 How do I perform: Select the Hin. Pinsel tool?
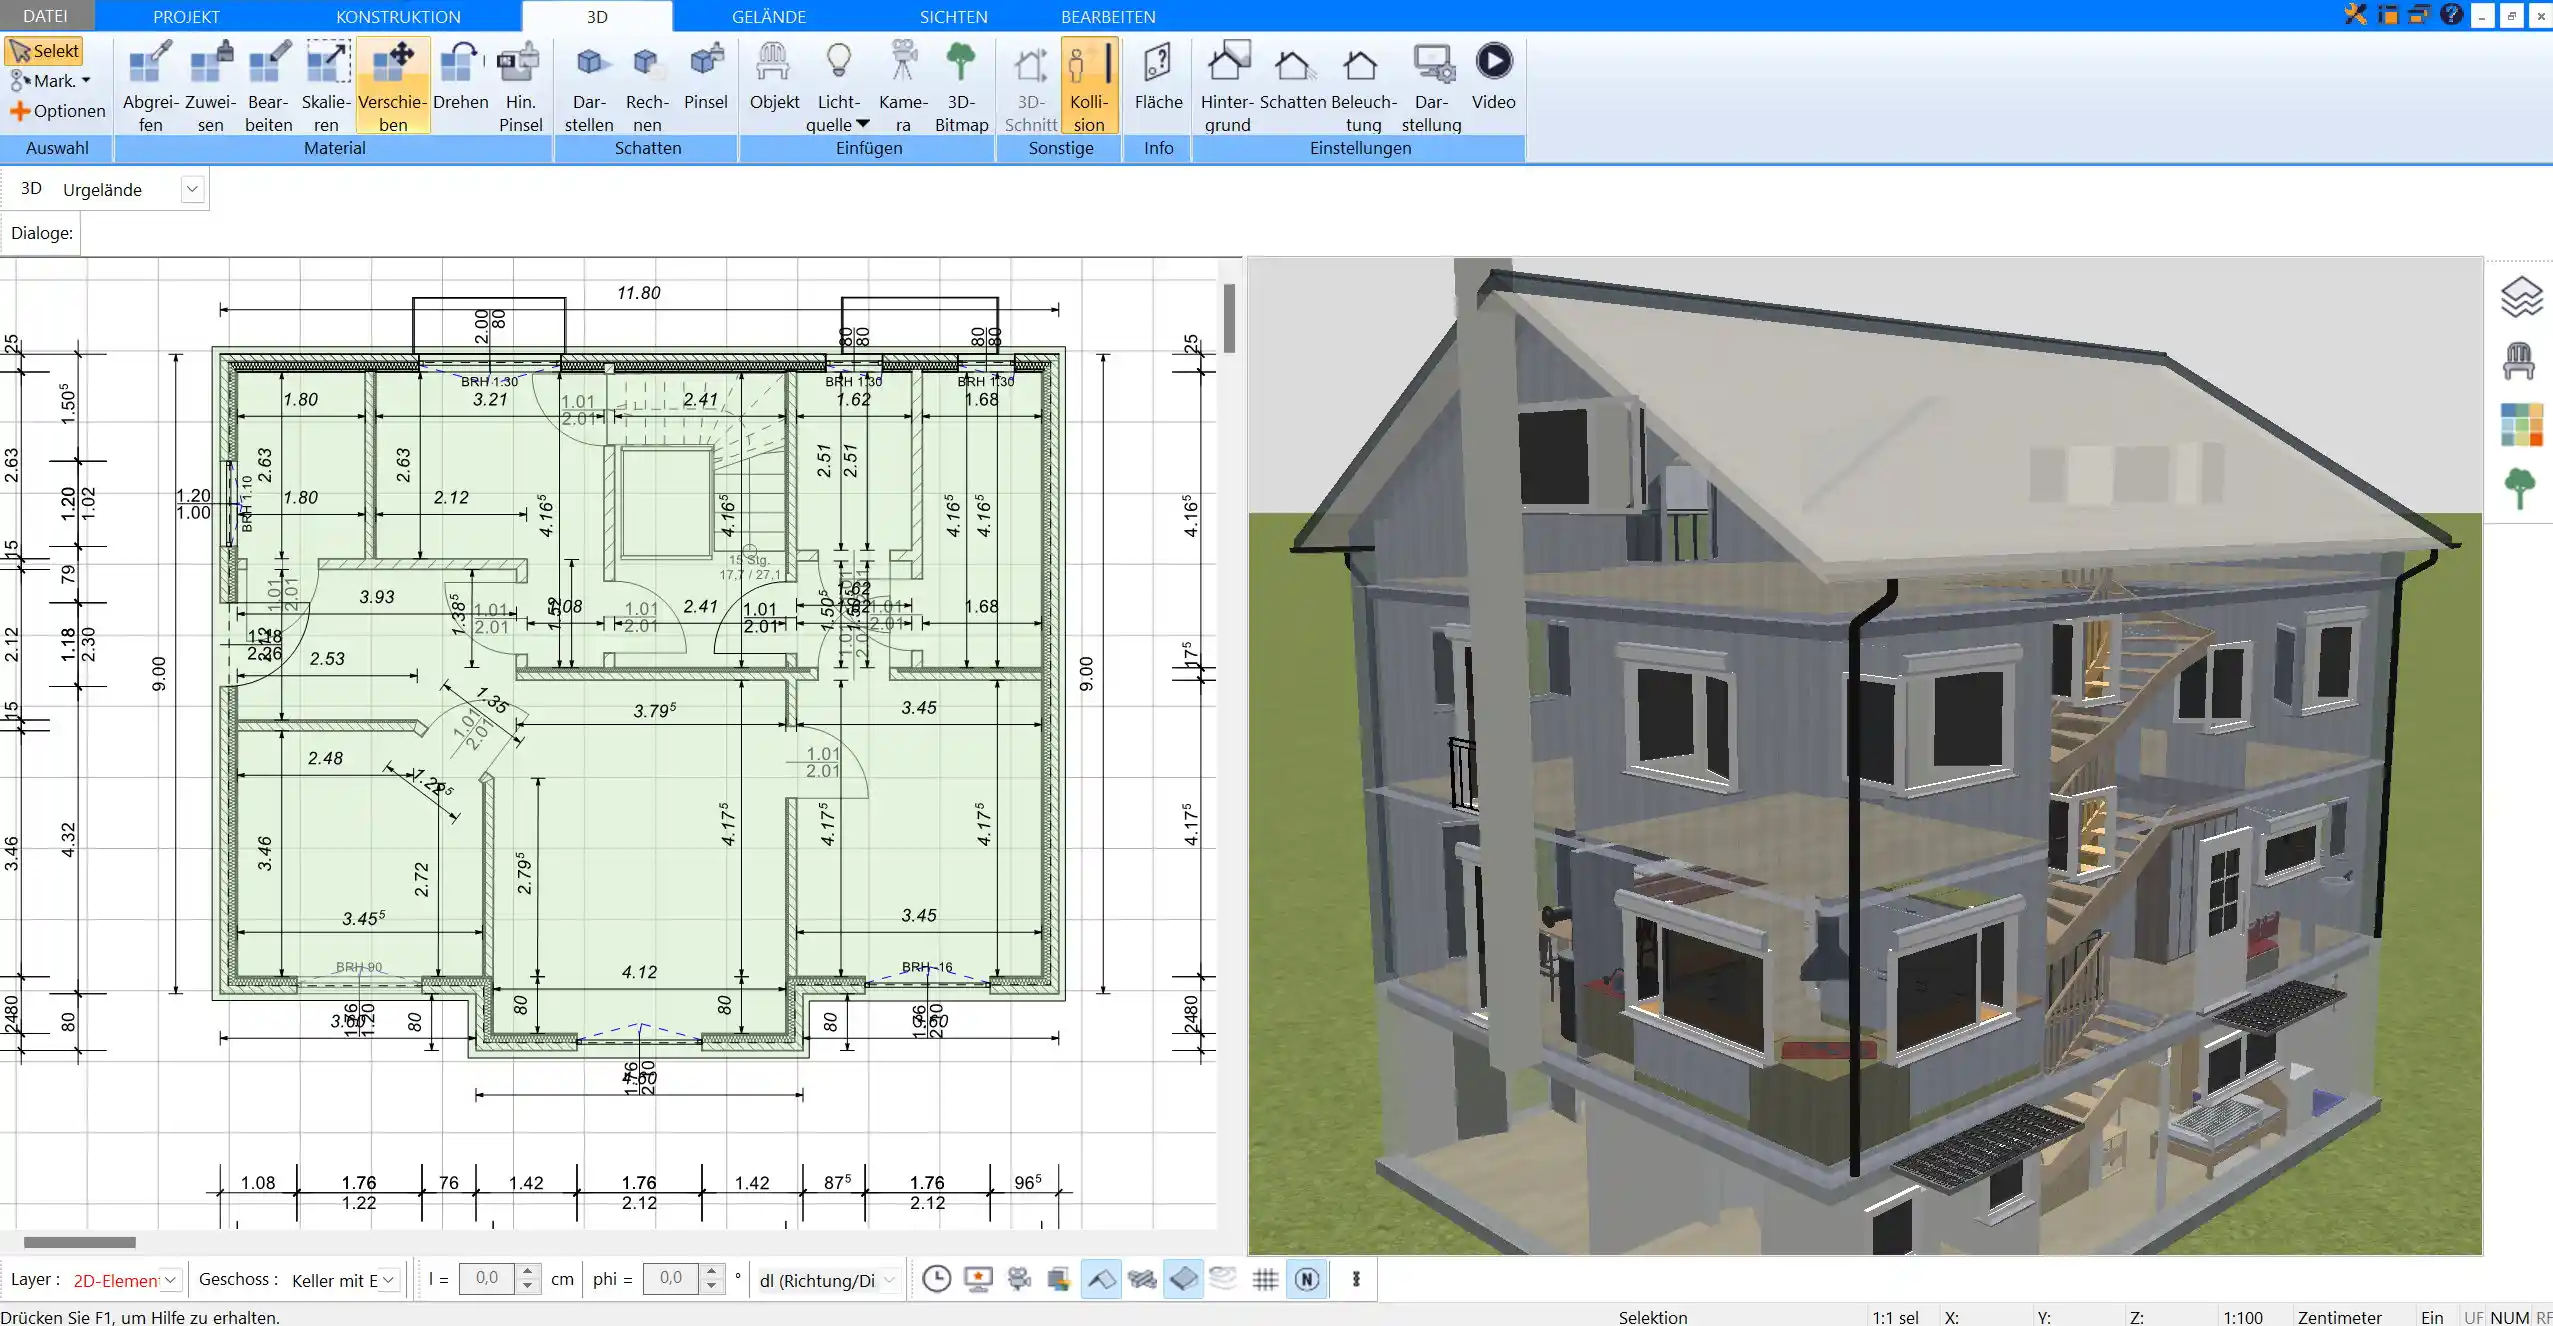pos(520,86)
